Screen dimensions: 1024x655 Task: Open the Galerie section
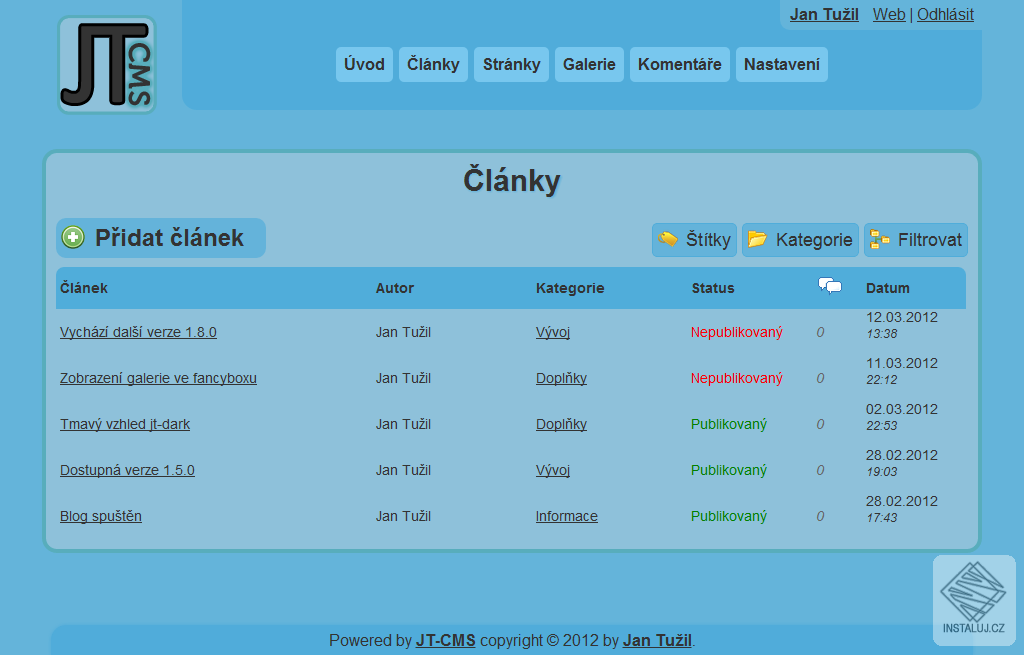[x=589, y=65]
